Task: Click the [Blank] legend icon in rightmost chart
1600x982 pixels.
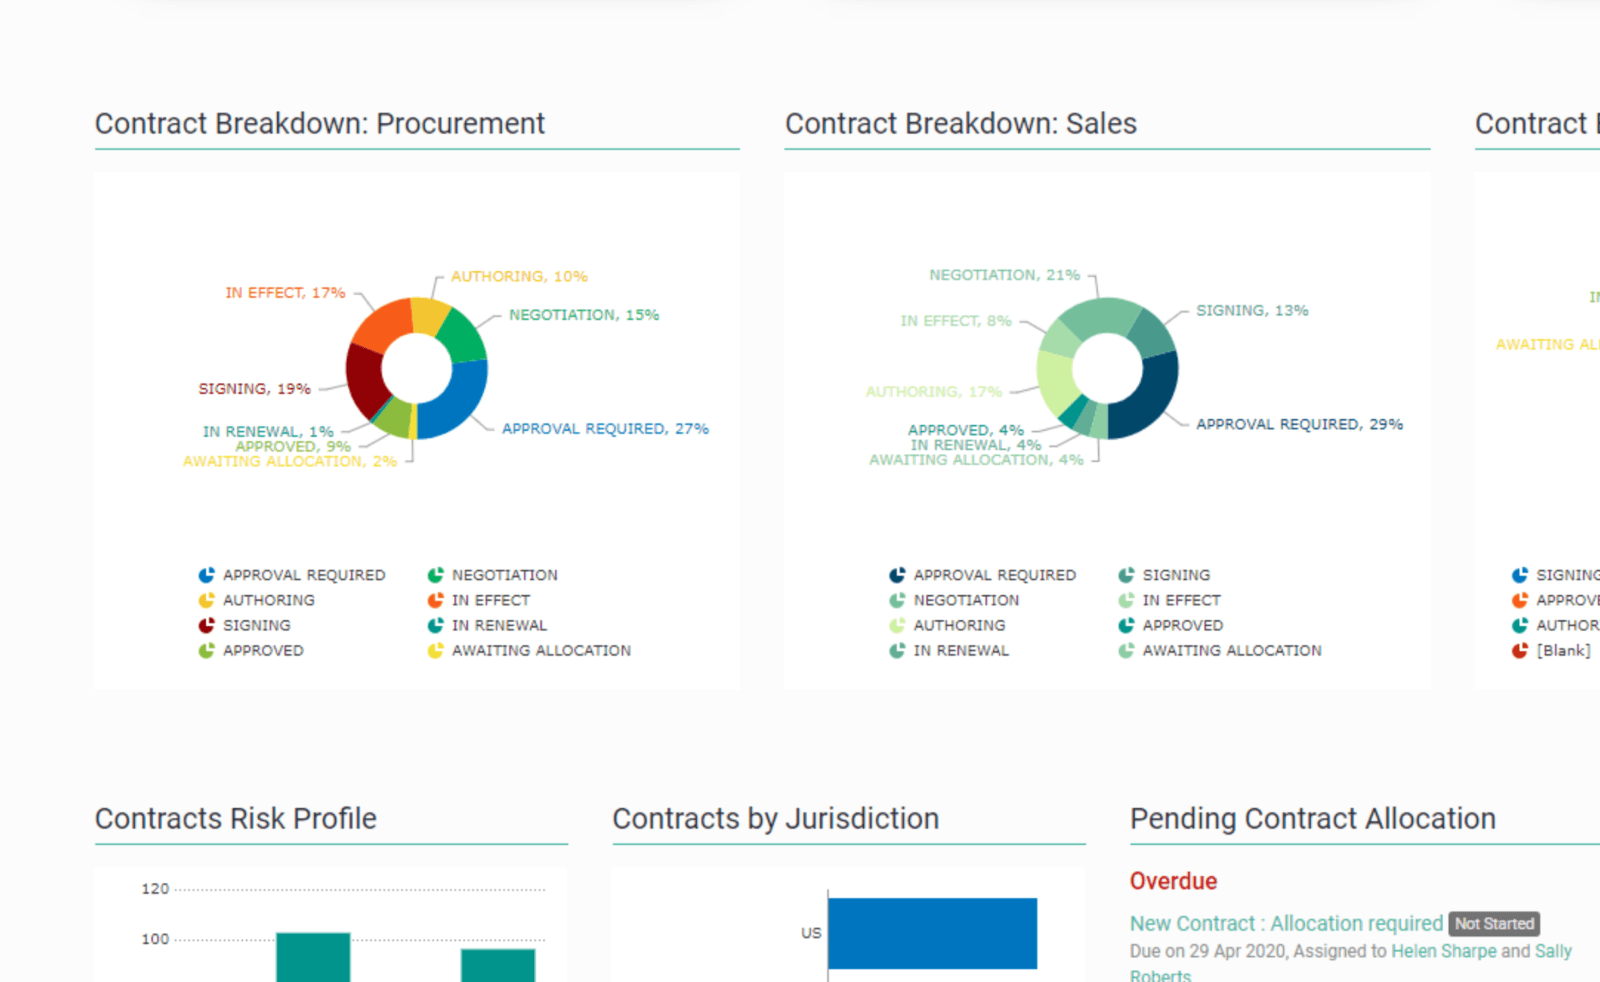Action: 1518,650
